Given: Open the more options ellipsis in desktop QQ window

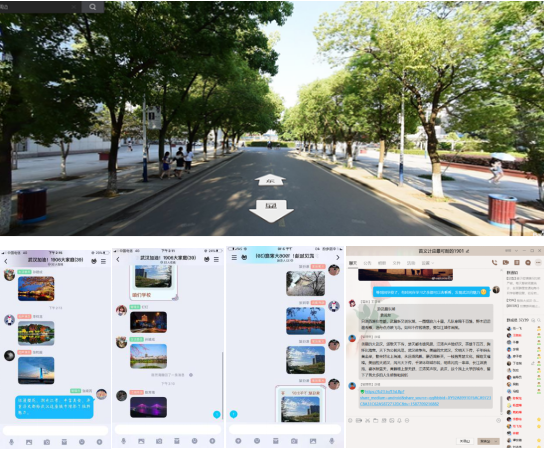Looking at the screenshot, I should coord(538,263).
